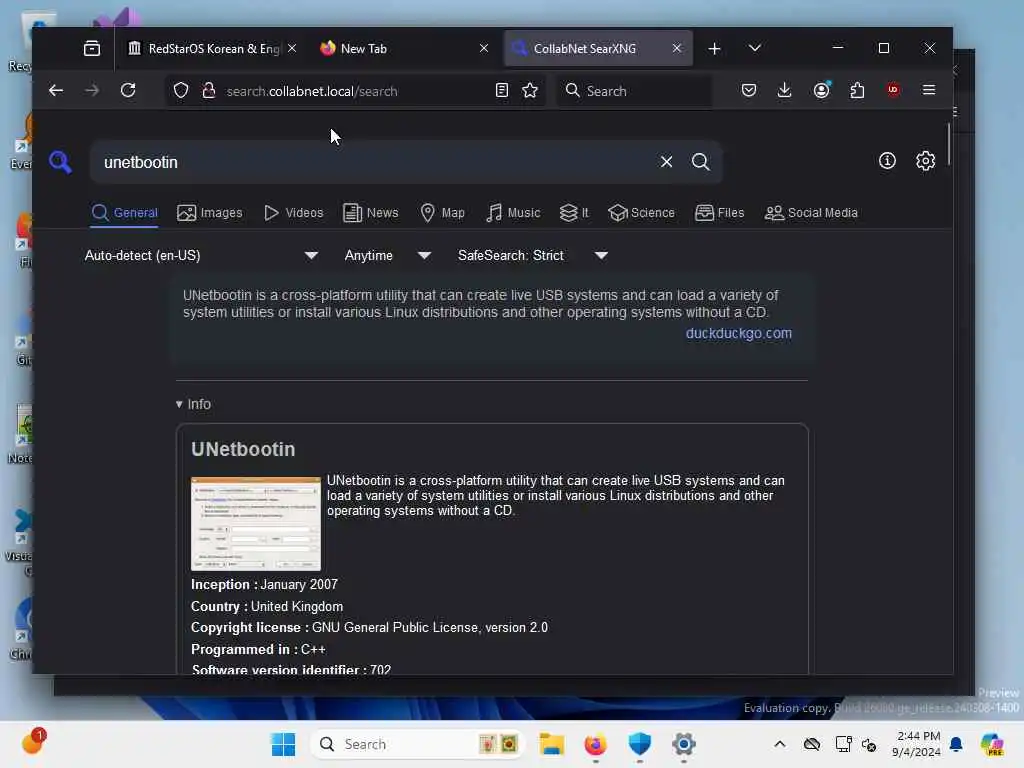Open uBlock Origin extension icon
1024x768 pixels.
[x=893, y=90]
